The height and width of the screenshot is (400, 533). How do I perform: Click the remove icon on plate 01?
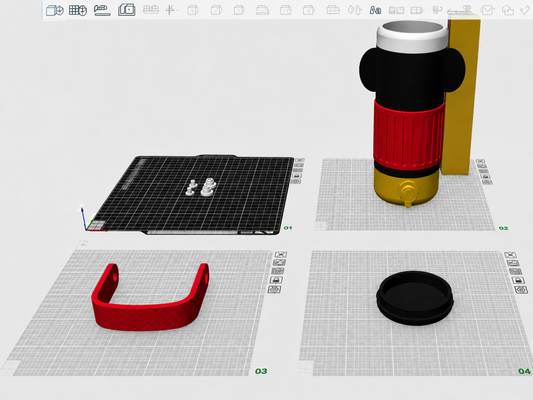[x=300, y=160]
